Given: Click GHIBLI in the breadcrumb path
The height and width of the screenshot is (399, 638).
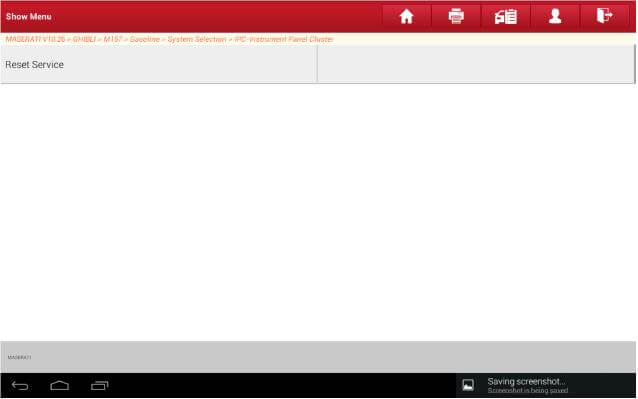Looking at the screenshot, I should pyautogui.click(x=84, y=39).
